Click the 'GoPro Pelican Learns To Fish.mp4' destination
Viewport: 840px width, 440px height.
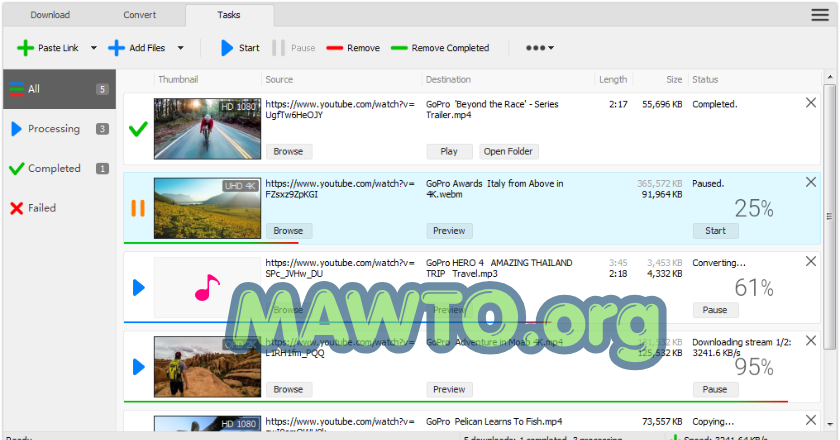pos(494,422)
